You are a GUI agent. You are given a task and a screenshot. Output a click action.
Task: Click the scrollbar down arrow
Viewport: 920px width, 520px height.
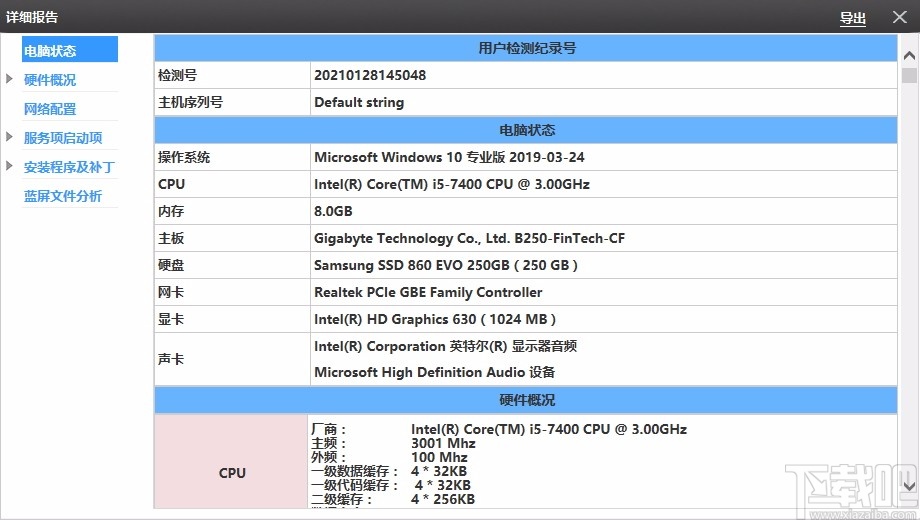909,486
